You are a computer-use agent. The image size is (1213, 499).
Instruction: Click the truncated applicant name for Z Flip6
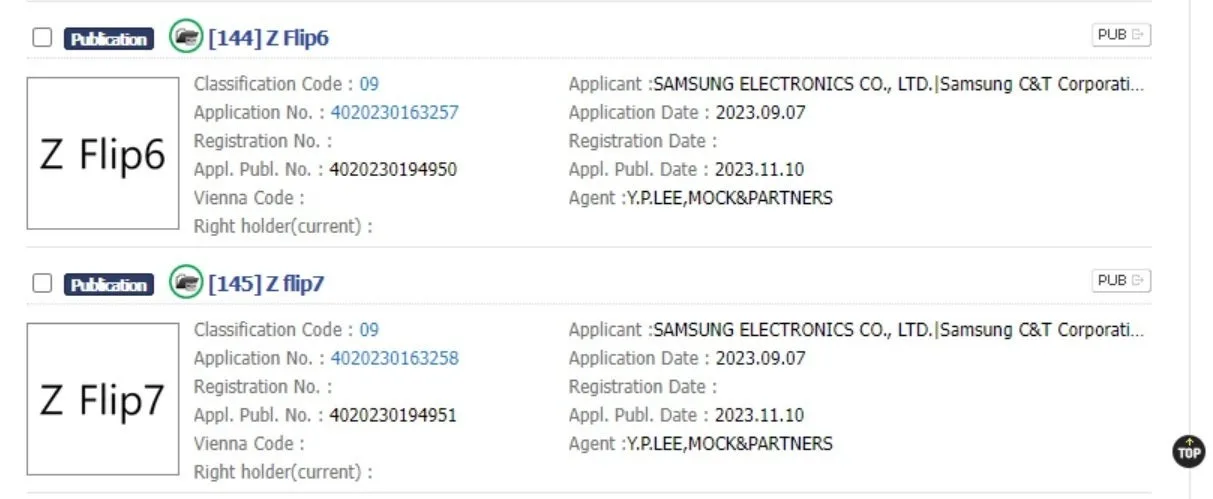click(897, 84)
